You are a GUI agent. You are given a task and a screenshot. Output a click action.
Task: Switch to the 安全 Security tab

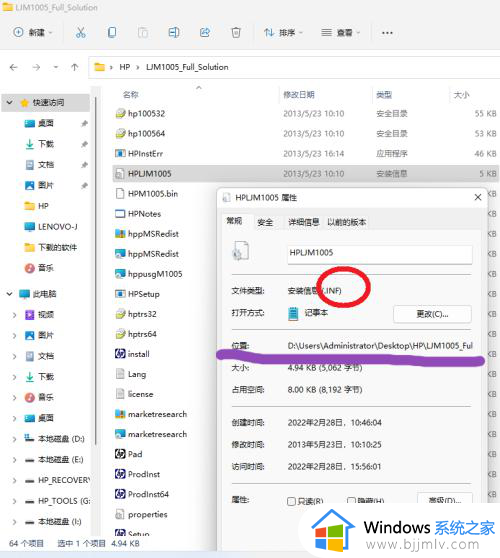(x=265, y=222)
